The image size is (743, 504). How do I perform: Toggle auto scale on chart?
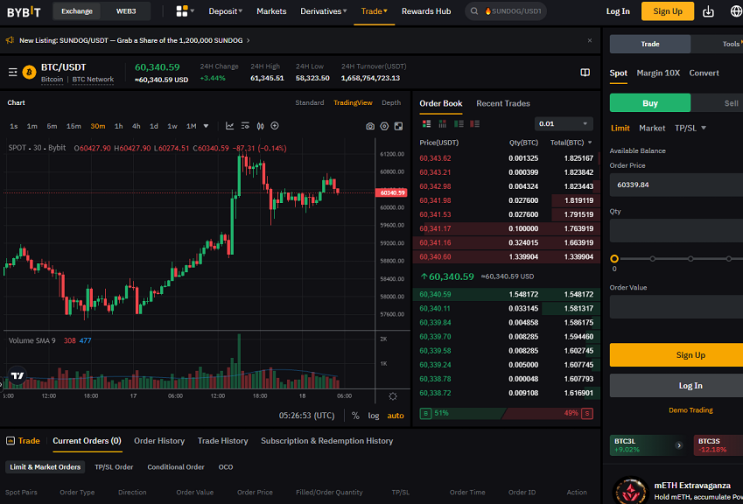(x=396, y=415)
